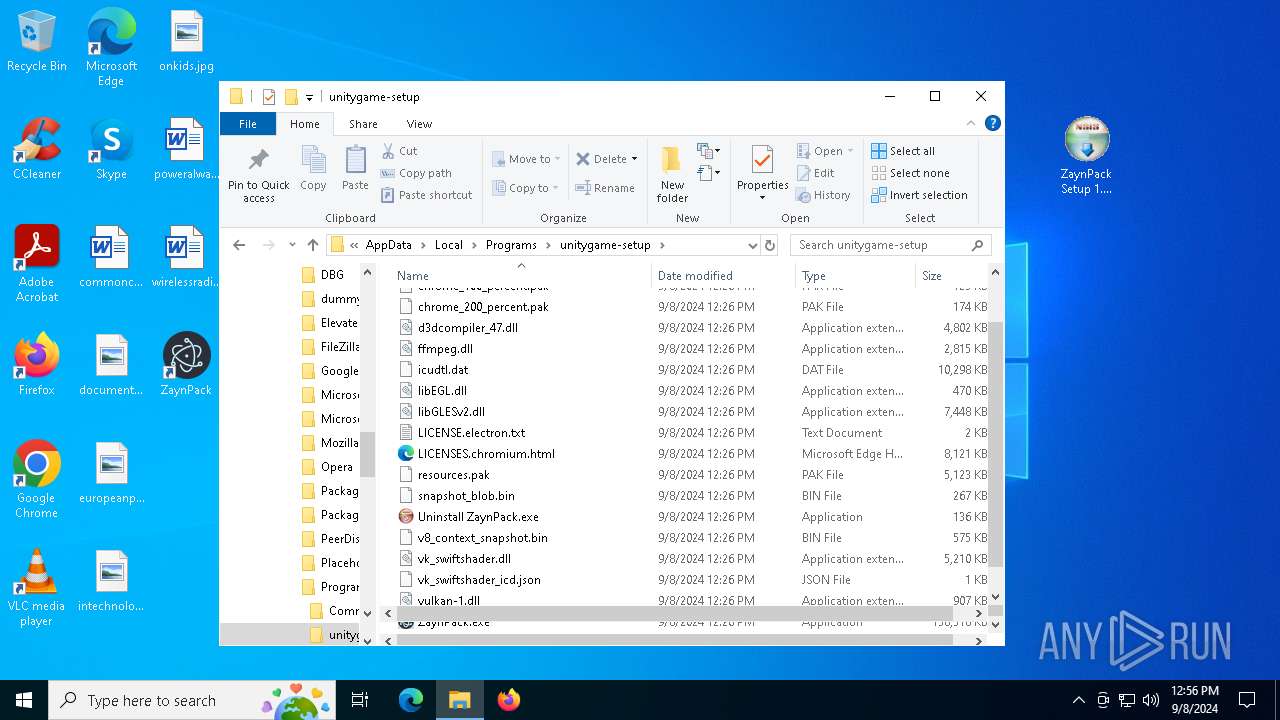Click in Search unitygame-setup box

[x=890, y=245]
